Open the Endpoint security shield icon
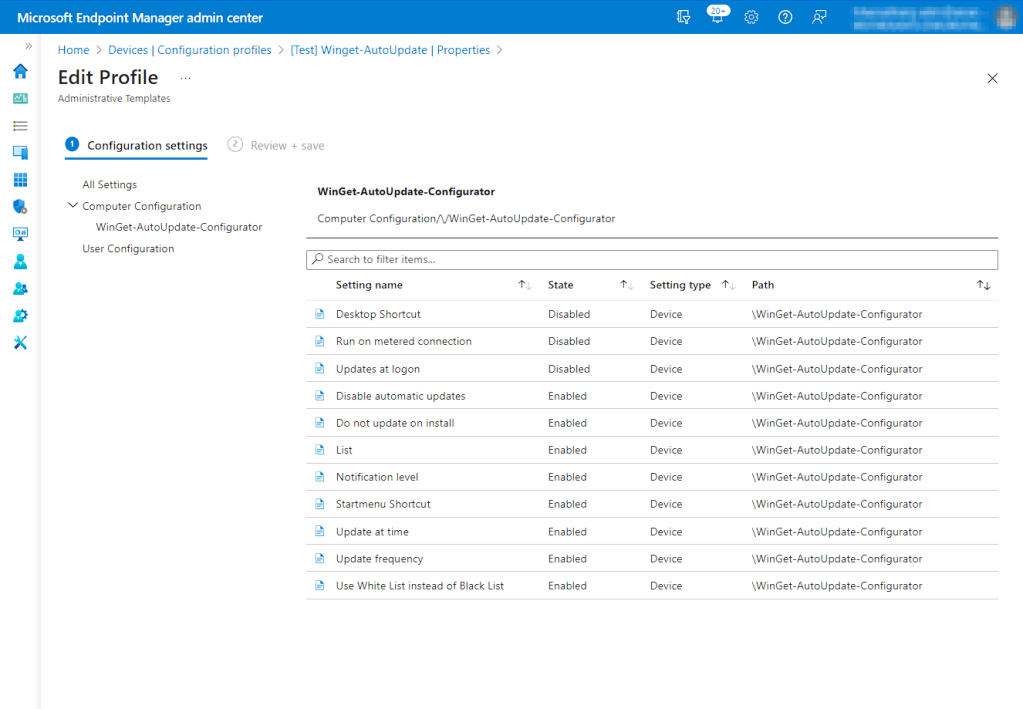This screenshot has height=709, width=1023. click(x=19, y=206)
